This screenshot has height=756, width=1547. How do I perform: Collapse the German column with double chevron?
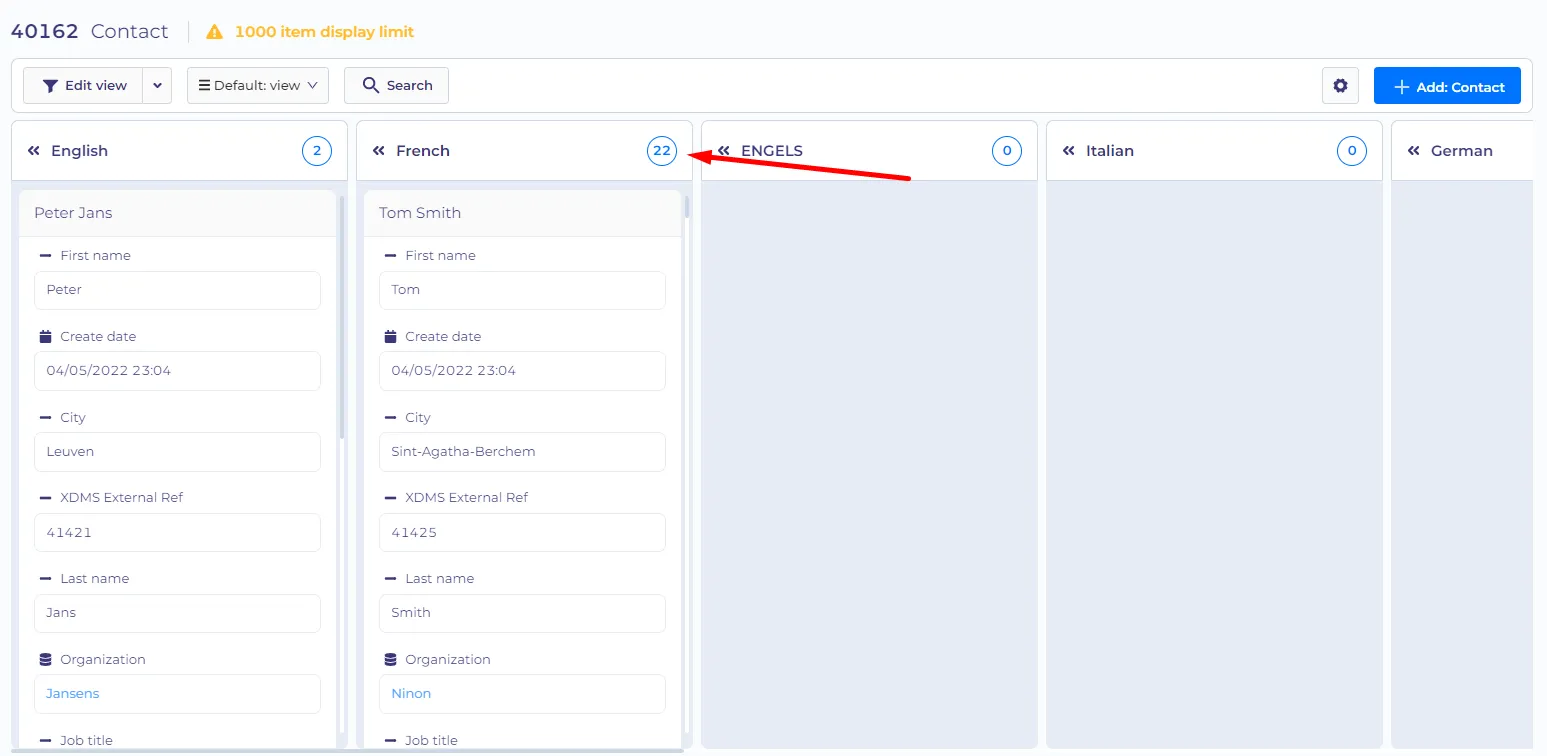[x=1414, y=151]
